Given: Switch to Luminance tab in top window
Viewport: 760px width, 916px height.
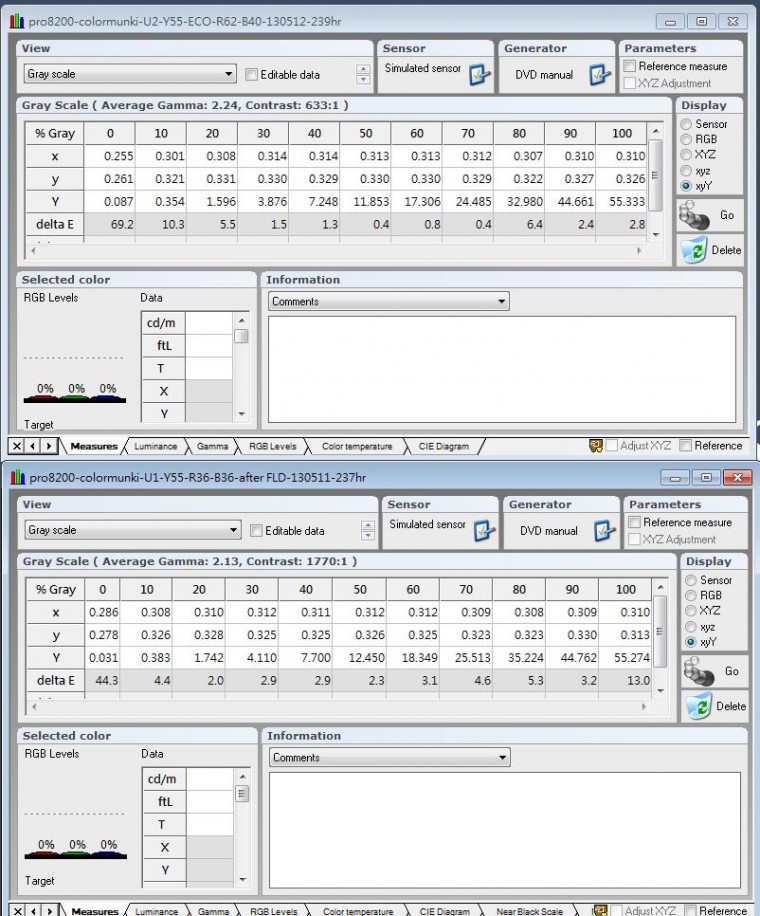Looking at the screenshot, I should pos(155,446).
